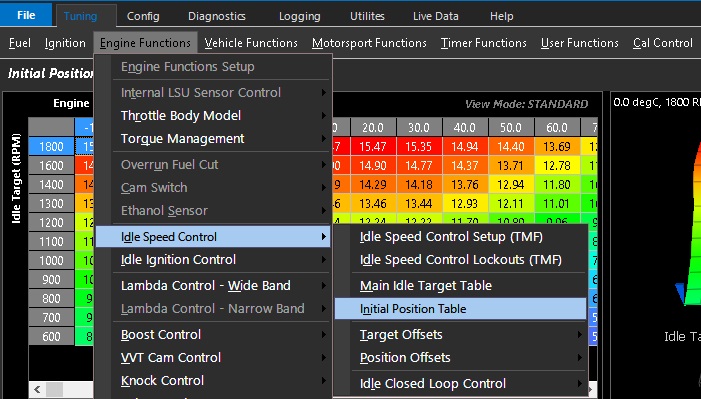Image resolution: width=701 pixels, height=399 pixels.
Task: Open User Functions menu
Action: click(x=580, y=43)
